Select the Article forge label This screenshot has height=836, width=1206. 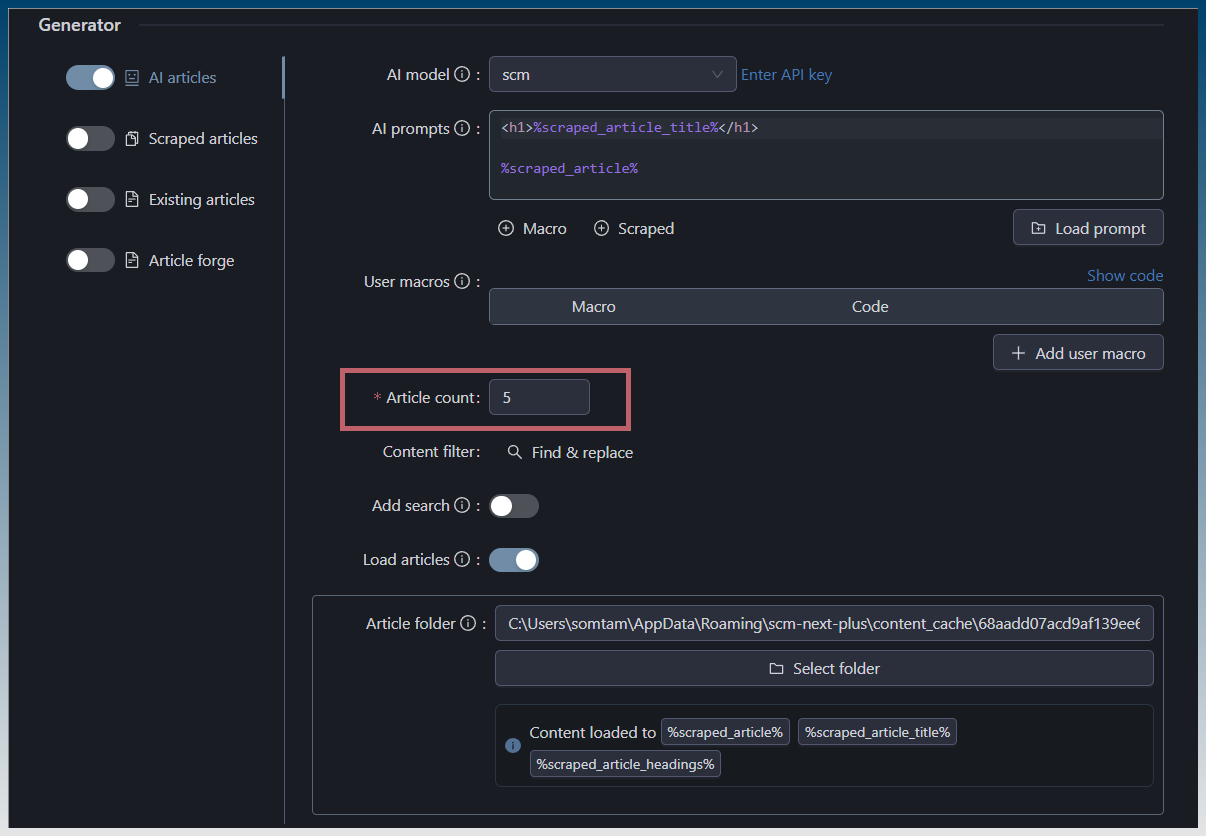(x=192, y=261)
